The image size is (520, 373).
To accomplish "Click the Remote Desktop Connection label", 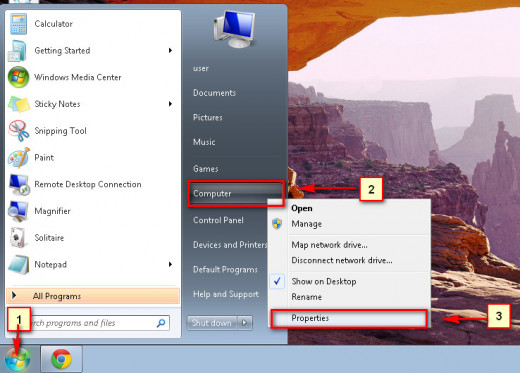I will click(x=88, y=184).
